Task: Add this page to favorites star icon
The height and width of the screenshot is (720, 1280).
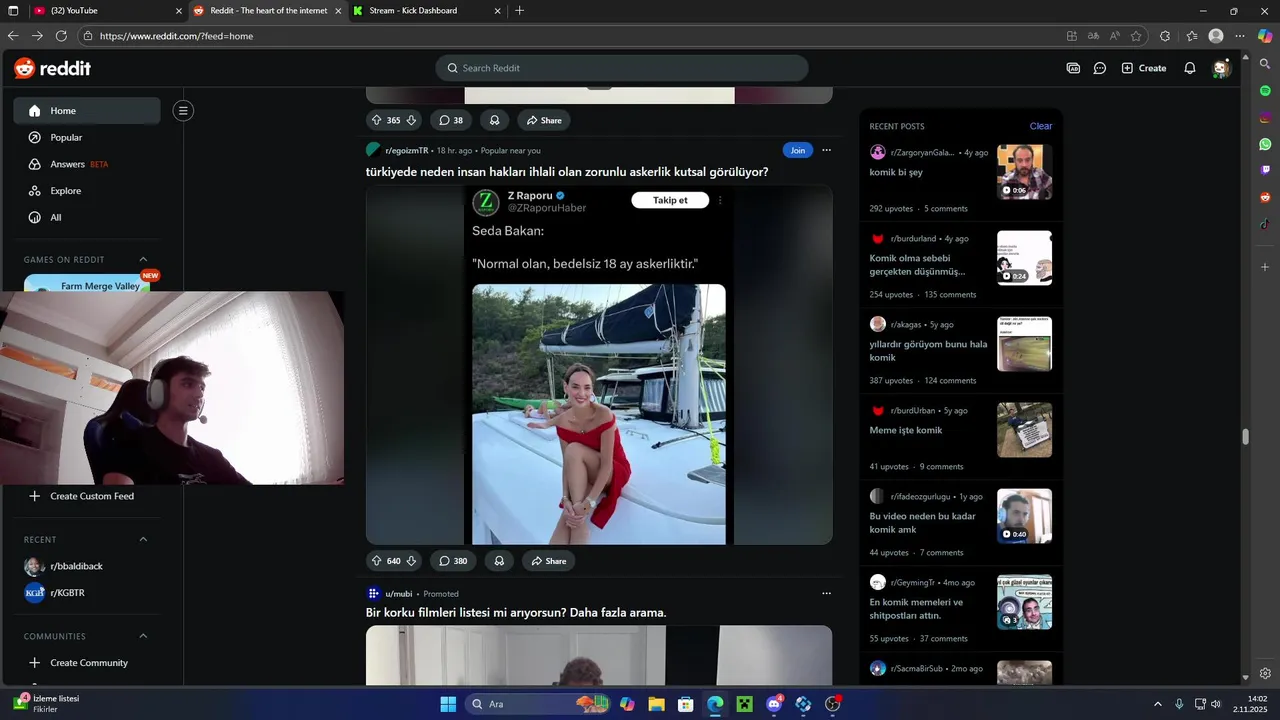Action: click(1136, 36)
